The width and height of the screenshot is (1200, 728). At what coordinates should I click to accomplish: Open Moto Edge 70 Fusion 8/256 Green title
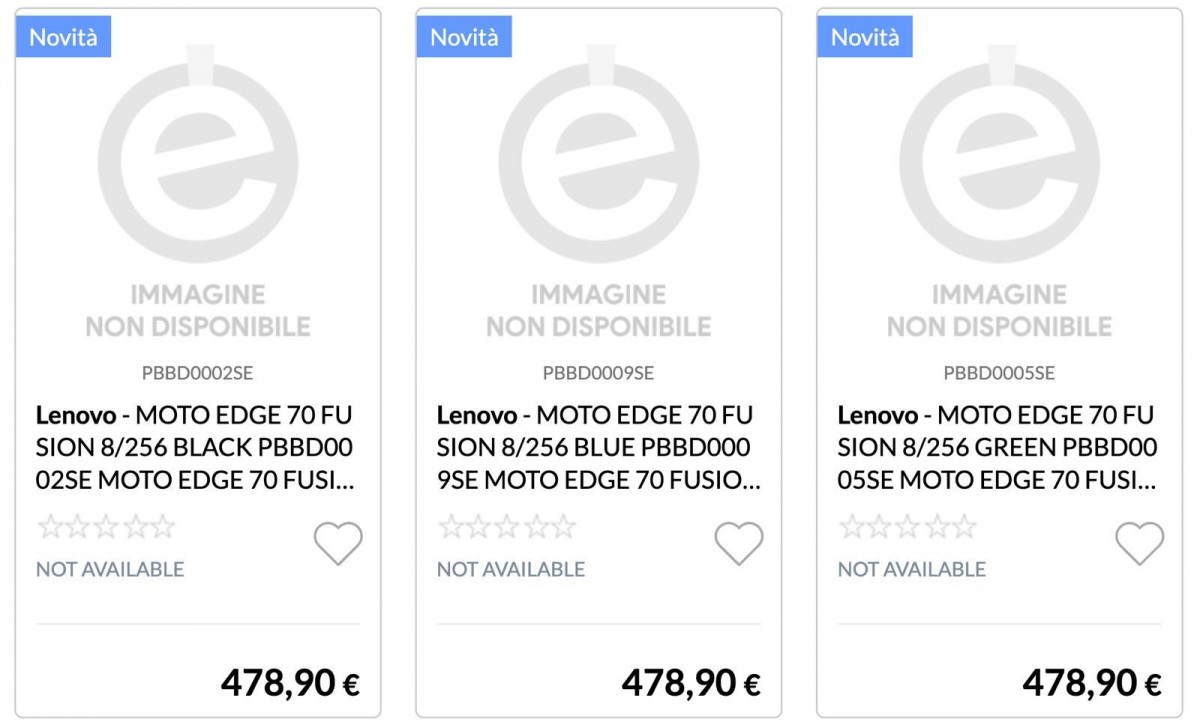click(x=997, y=448)
